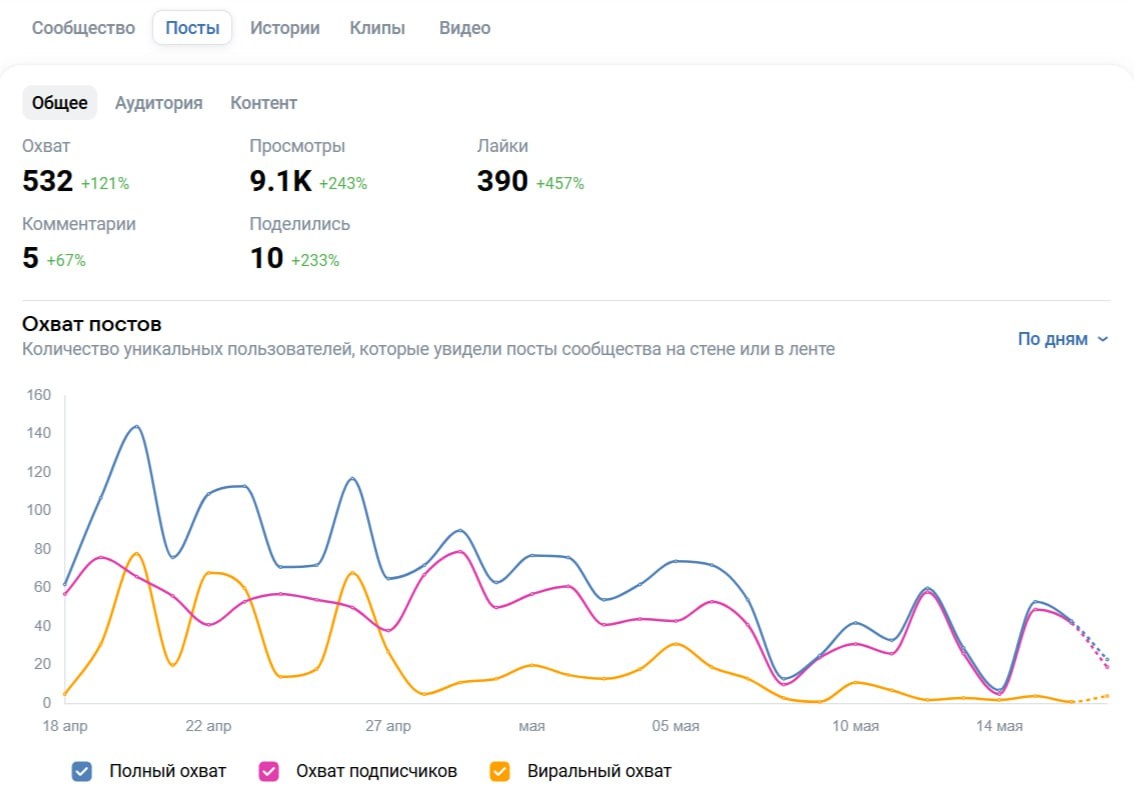Click the 27 апр date label on axis
The width and height of the screenshot is (1134, 807).
point(388,725)
